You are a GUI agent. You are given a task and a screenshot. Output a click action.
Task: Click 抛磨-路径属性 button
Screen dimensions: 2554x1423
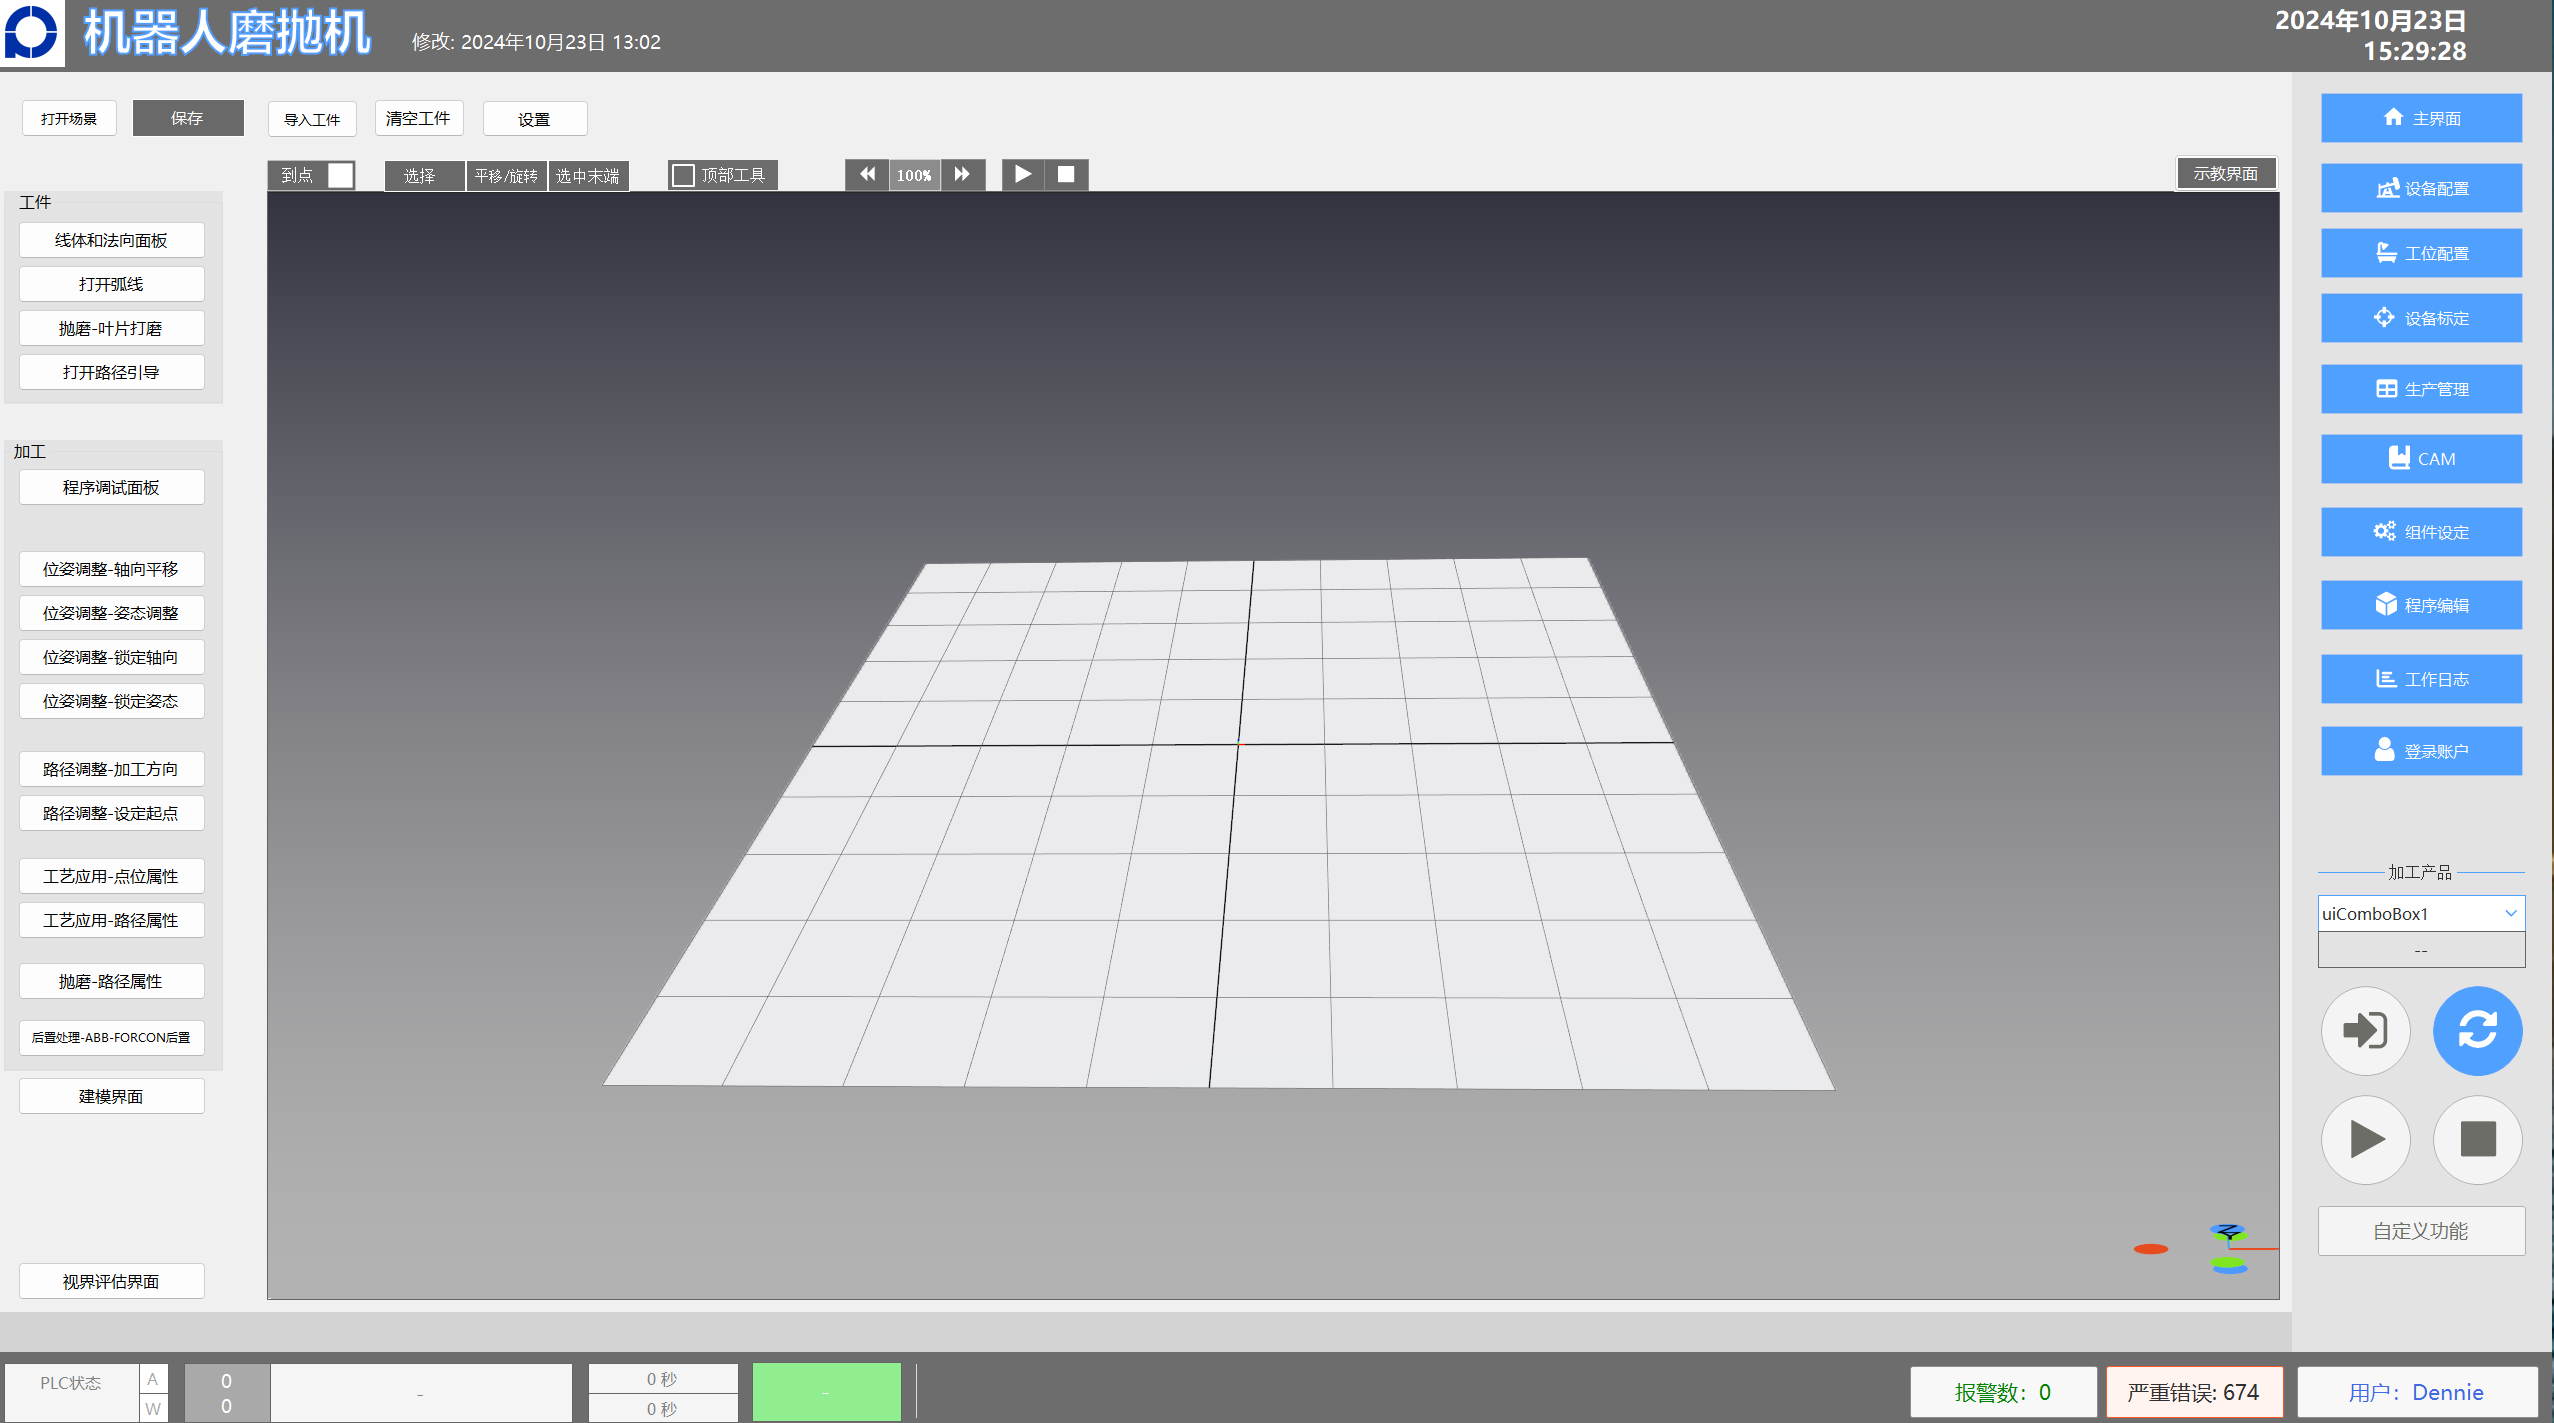coord(111,981)
